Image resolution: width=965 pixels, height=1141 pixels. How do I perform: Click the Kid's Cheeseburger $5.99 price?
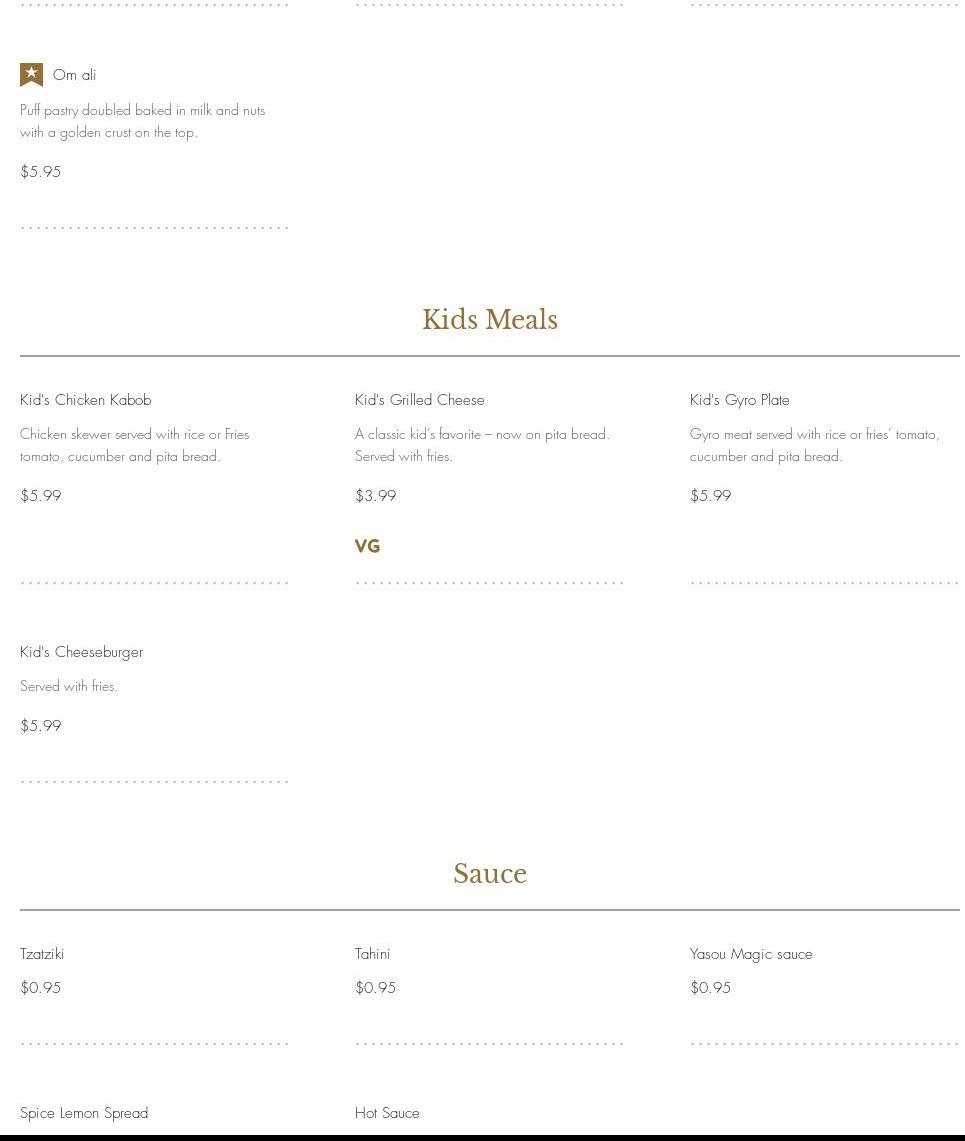click(x=41, y=726)
